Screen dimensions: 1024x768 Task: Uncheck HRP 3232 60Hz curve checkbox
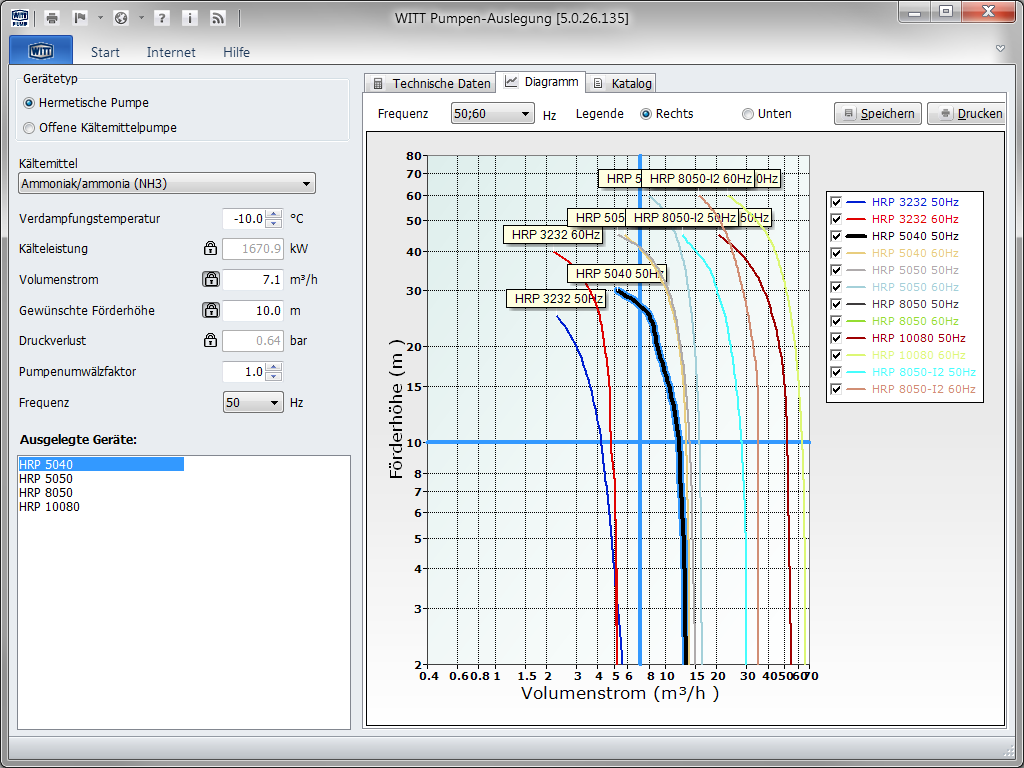tap(836, 219)
